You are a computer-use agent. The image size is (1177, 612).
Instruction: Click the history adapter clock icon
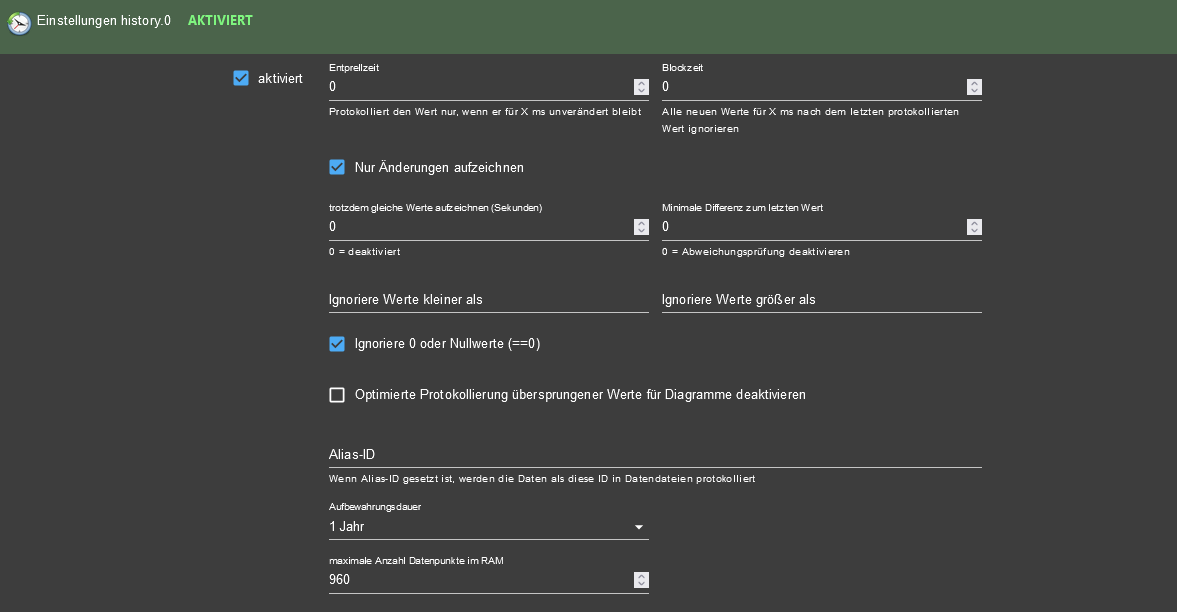(19, 23)
